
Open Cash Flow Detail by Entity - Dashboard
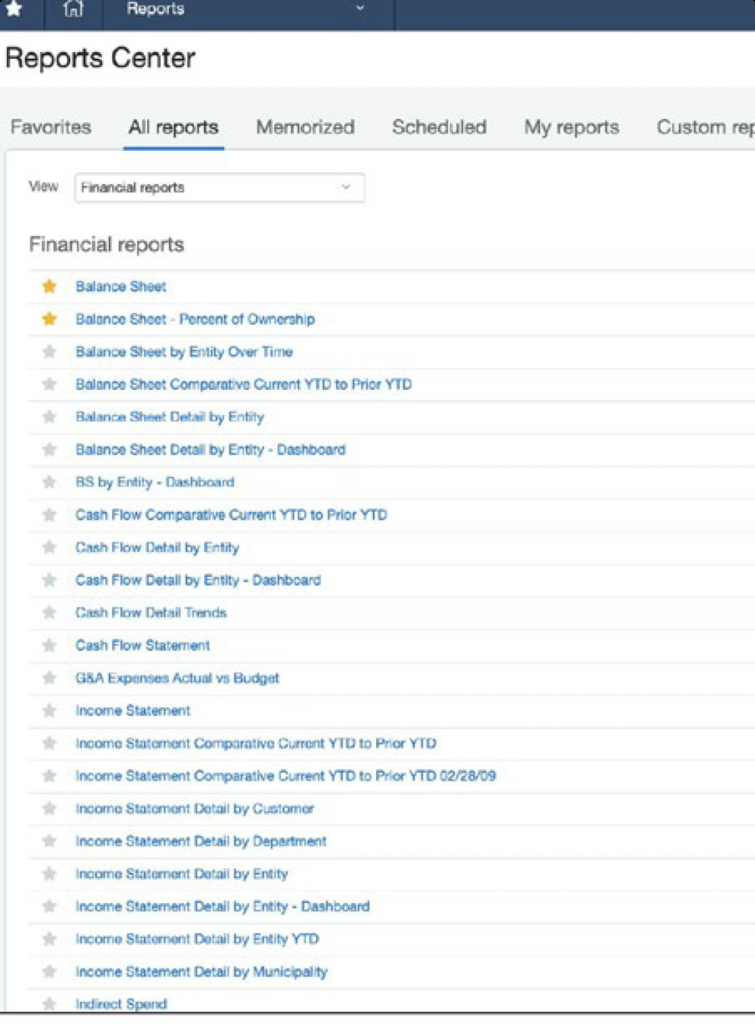(x=198, y=580)
